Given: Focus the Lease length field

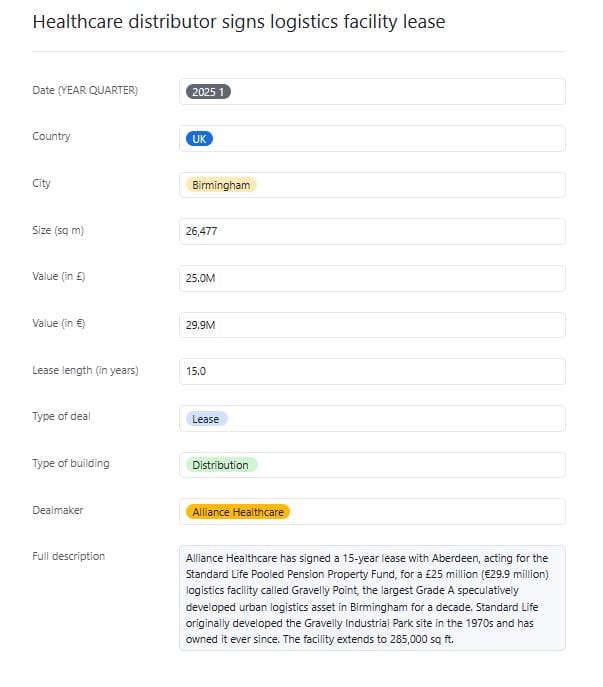Looking at the screenshot, I should (372, 372).
